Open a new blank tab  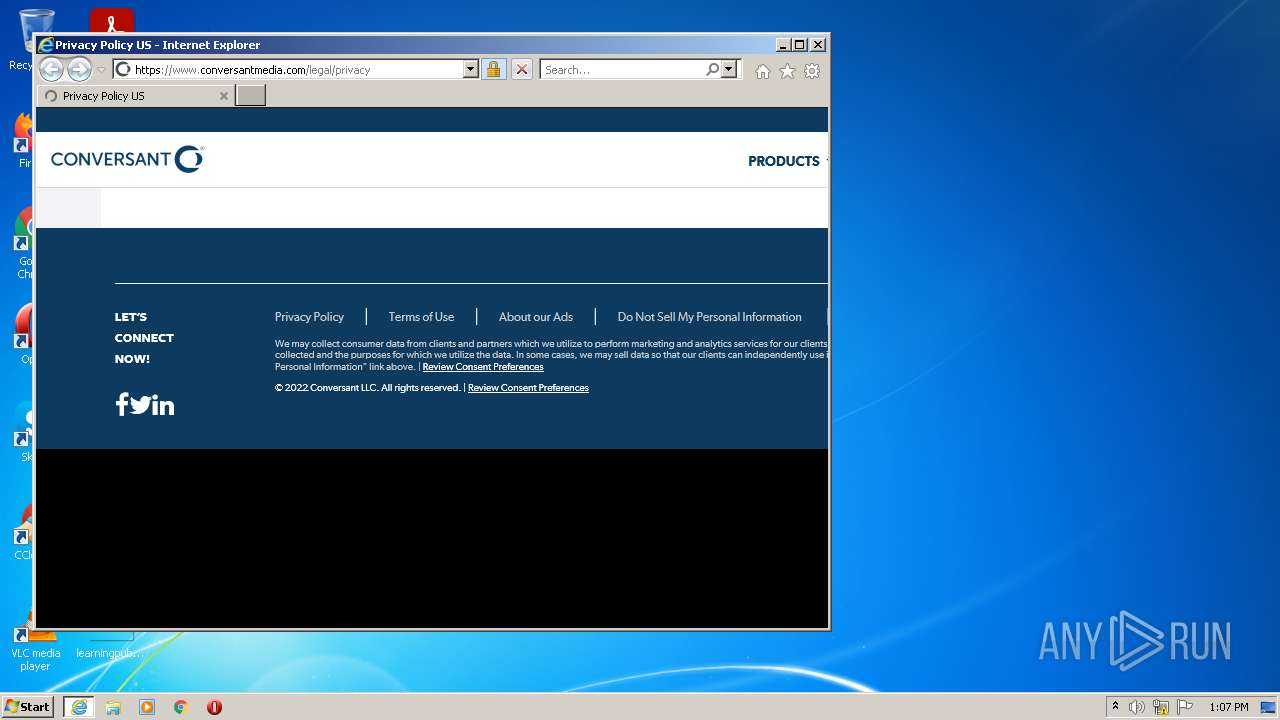(250, 96)
